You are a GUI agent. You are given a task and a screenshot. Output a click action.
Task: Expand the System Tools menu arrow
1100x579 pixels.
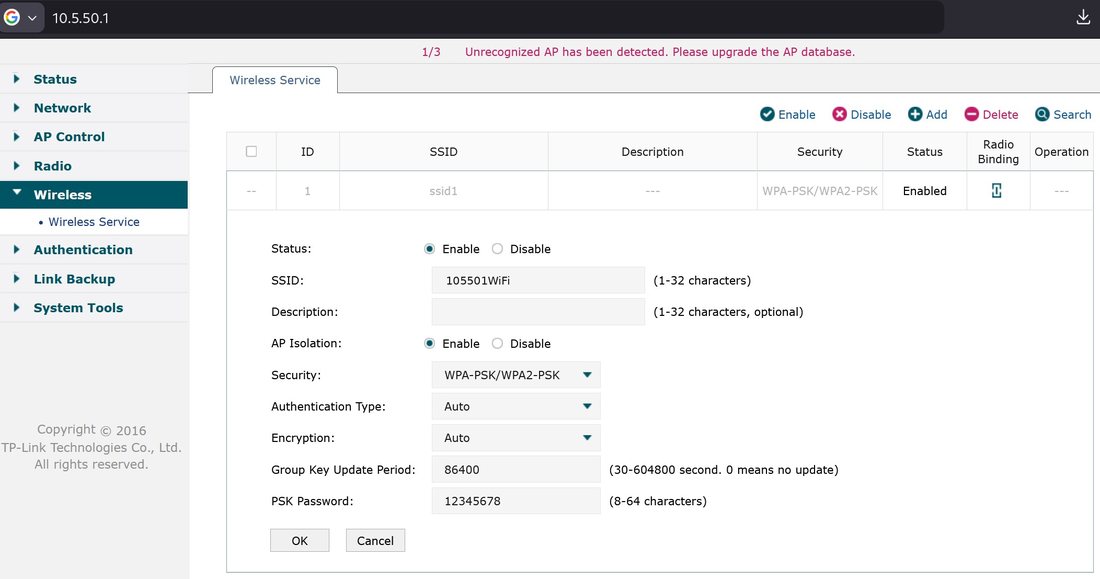(16, 307)
